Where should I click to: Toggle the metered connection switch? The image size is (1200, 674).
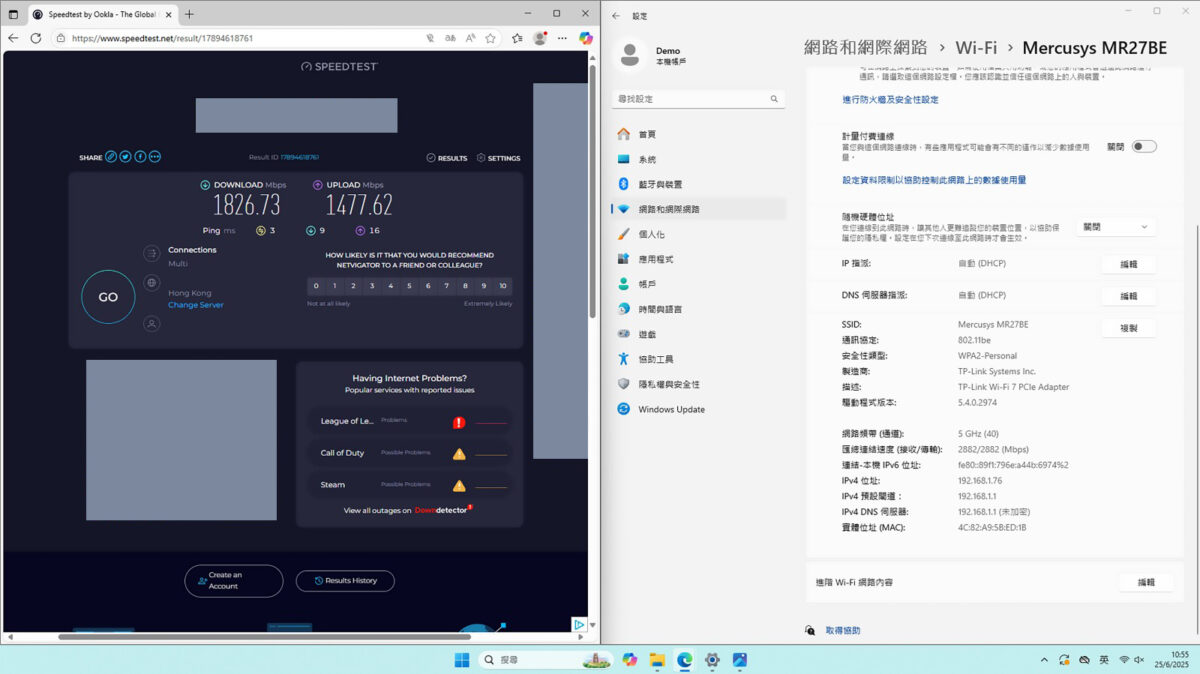pos(1144,146)
